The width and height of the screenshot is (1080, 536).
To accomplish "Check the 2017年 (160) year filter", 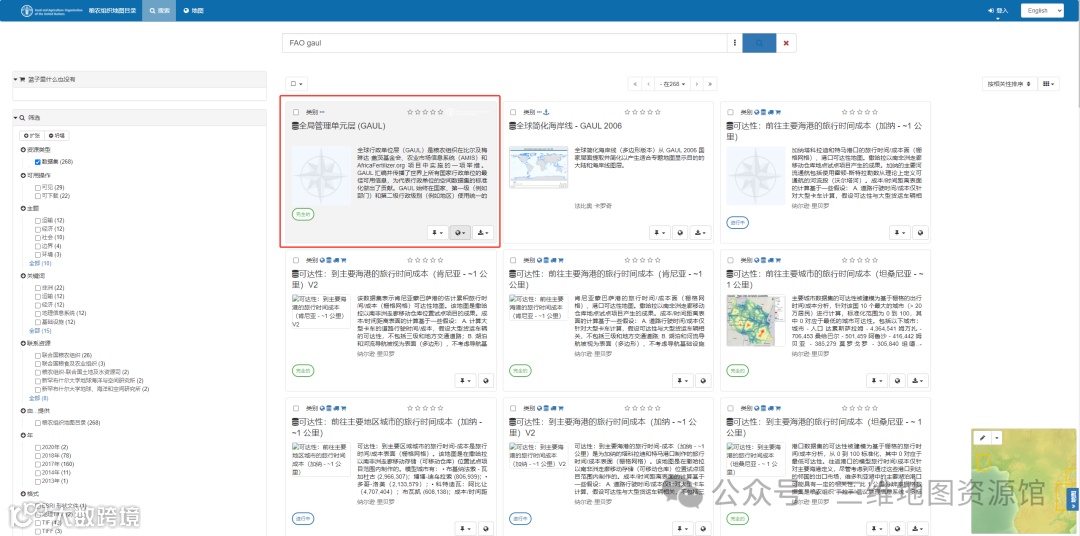I will coord(38,464).
